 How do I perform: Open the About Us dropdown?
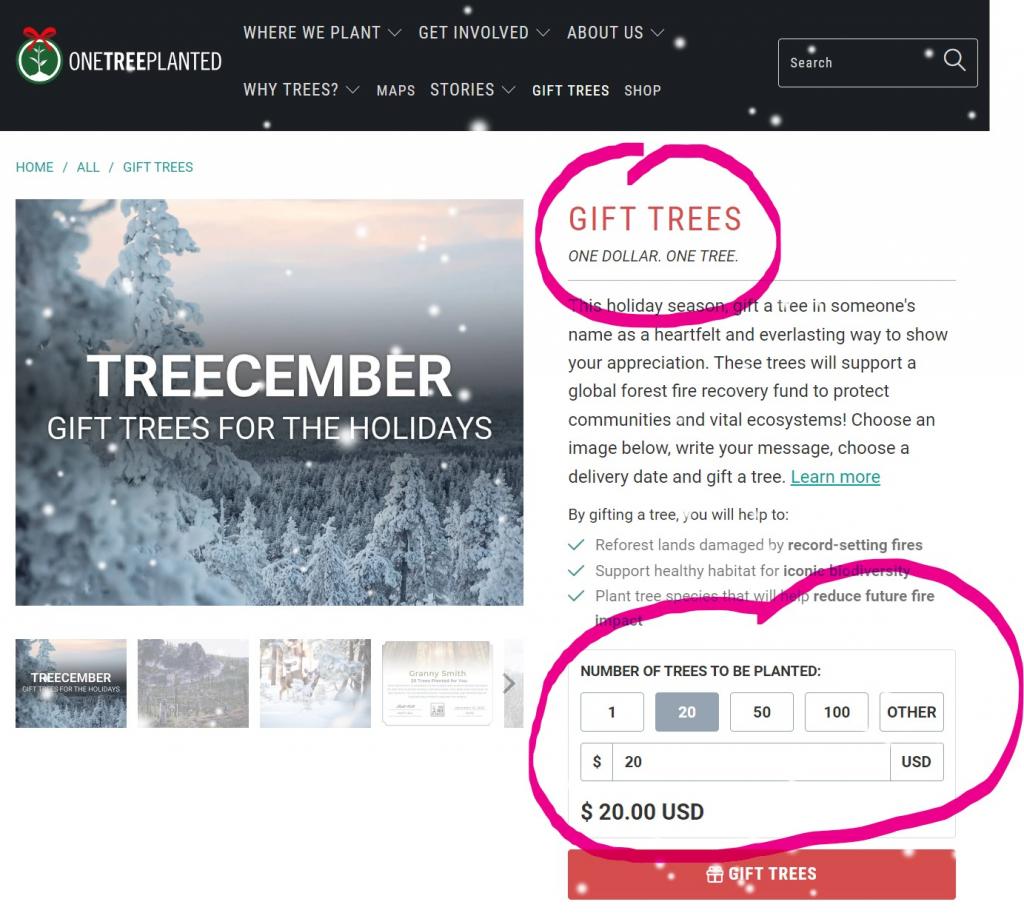pos(615,33)
